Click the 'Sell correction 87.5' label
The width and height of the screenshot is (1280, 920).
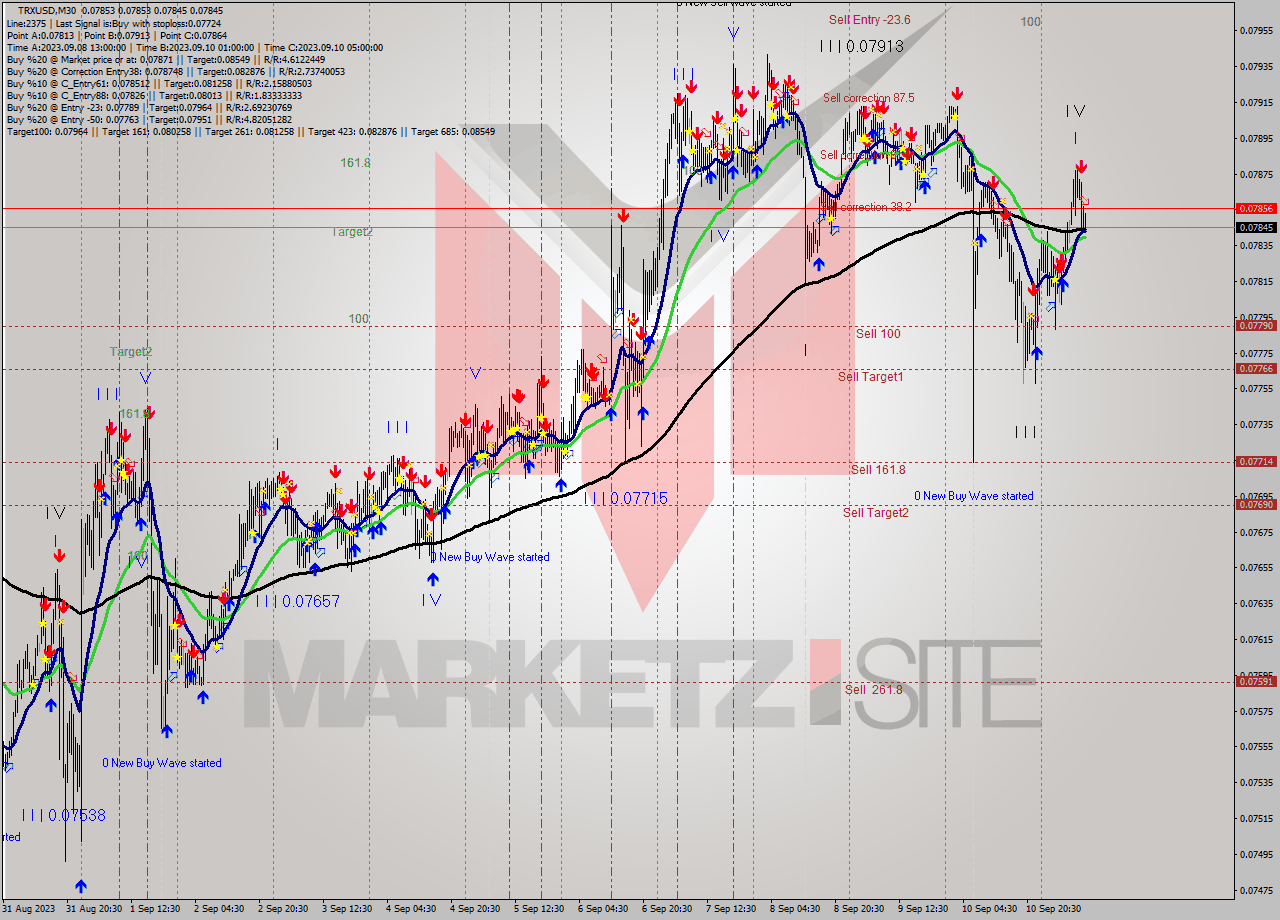click(x=868, y=98)
